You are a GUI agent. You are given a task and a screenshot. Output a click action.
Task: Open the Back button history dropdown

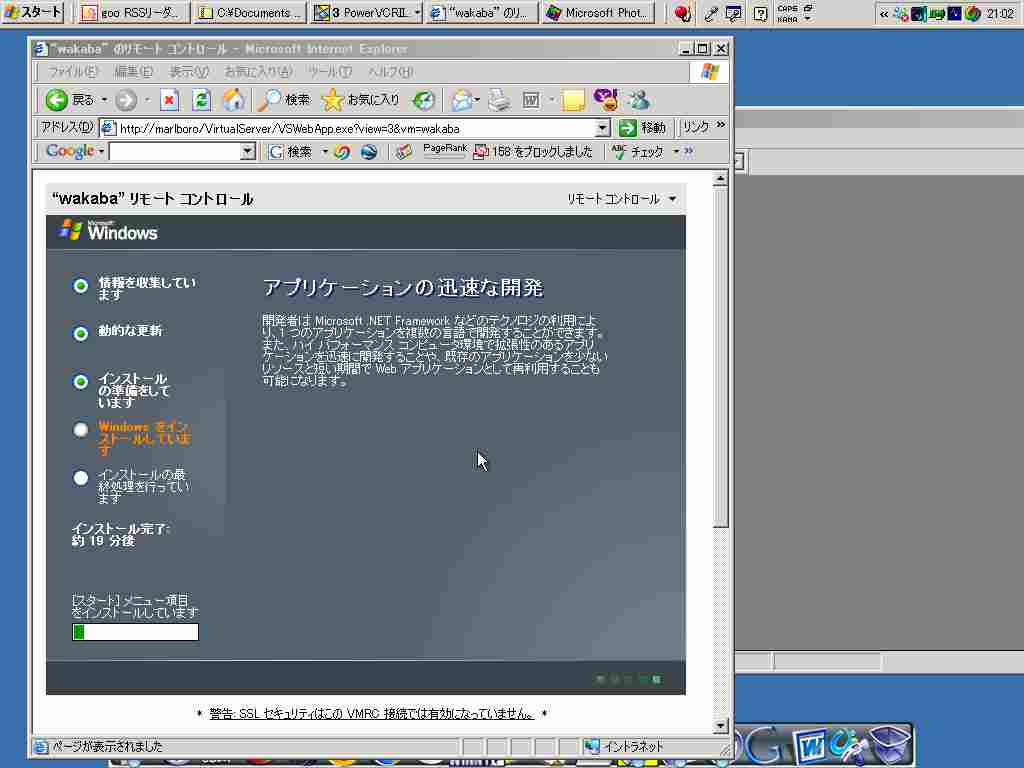coord(104,100)
